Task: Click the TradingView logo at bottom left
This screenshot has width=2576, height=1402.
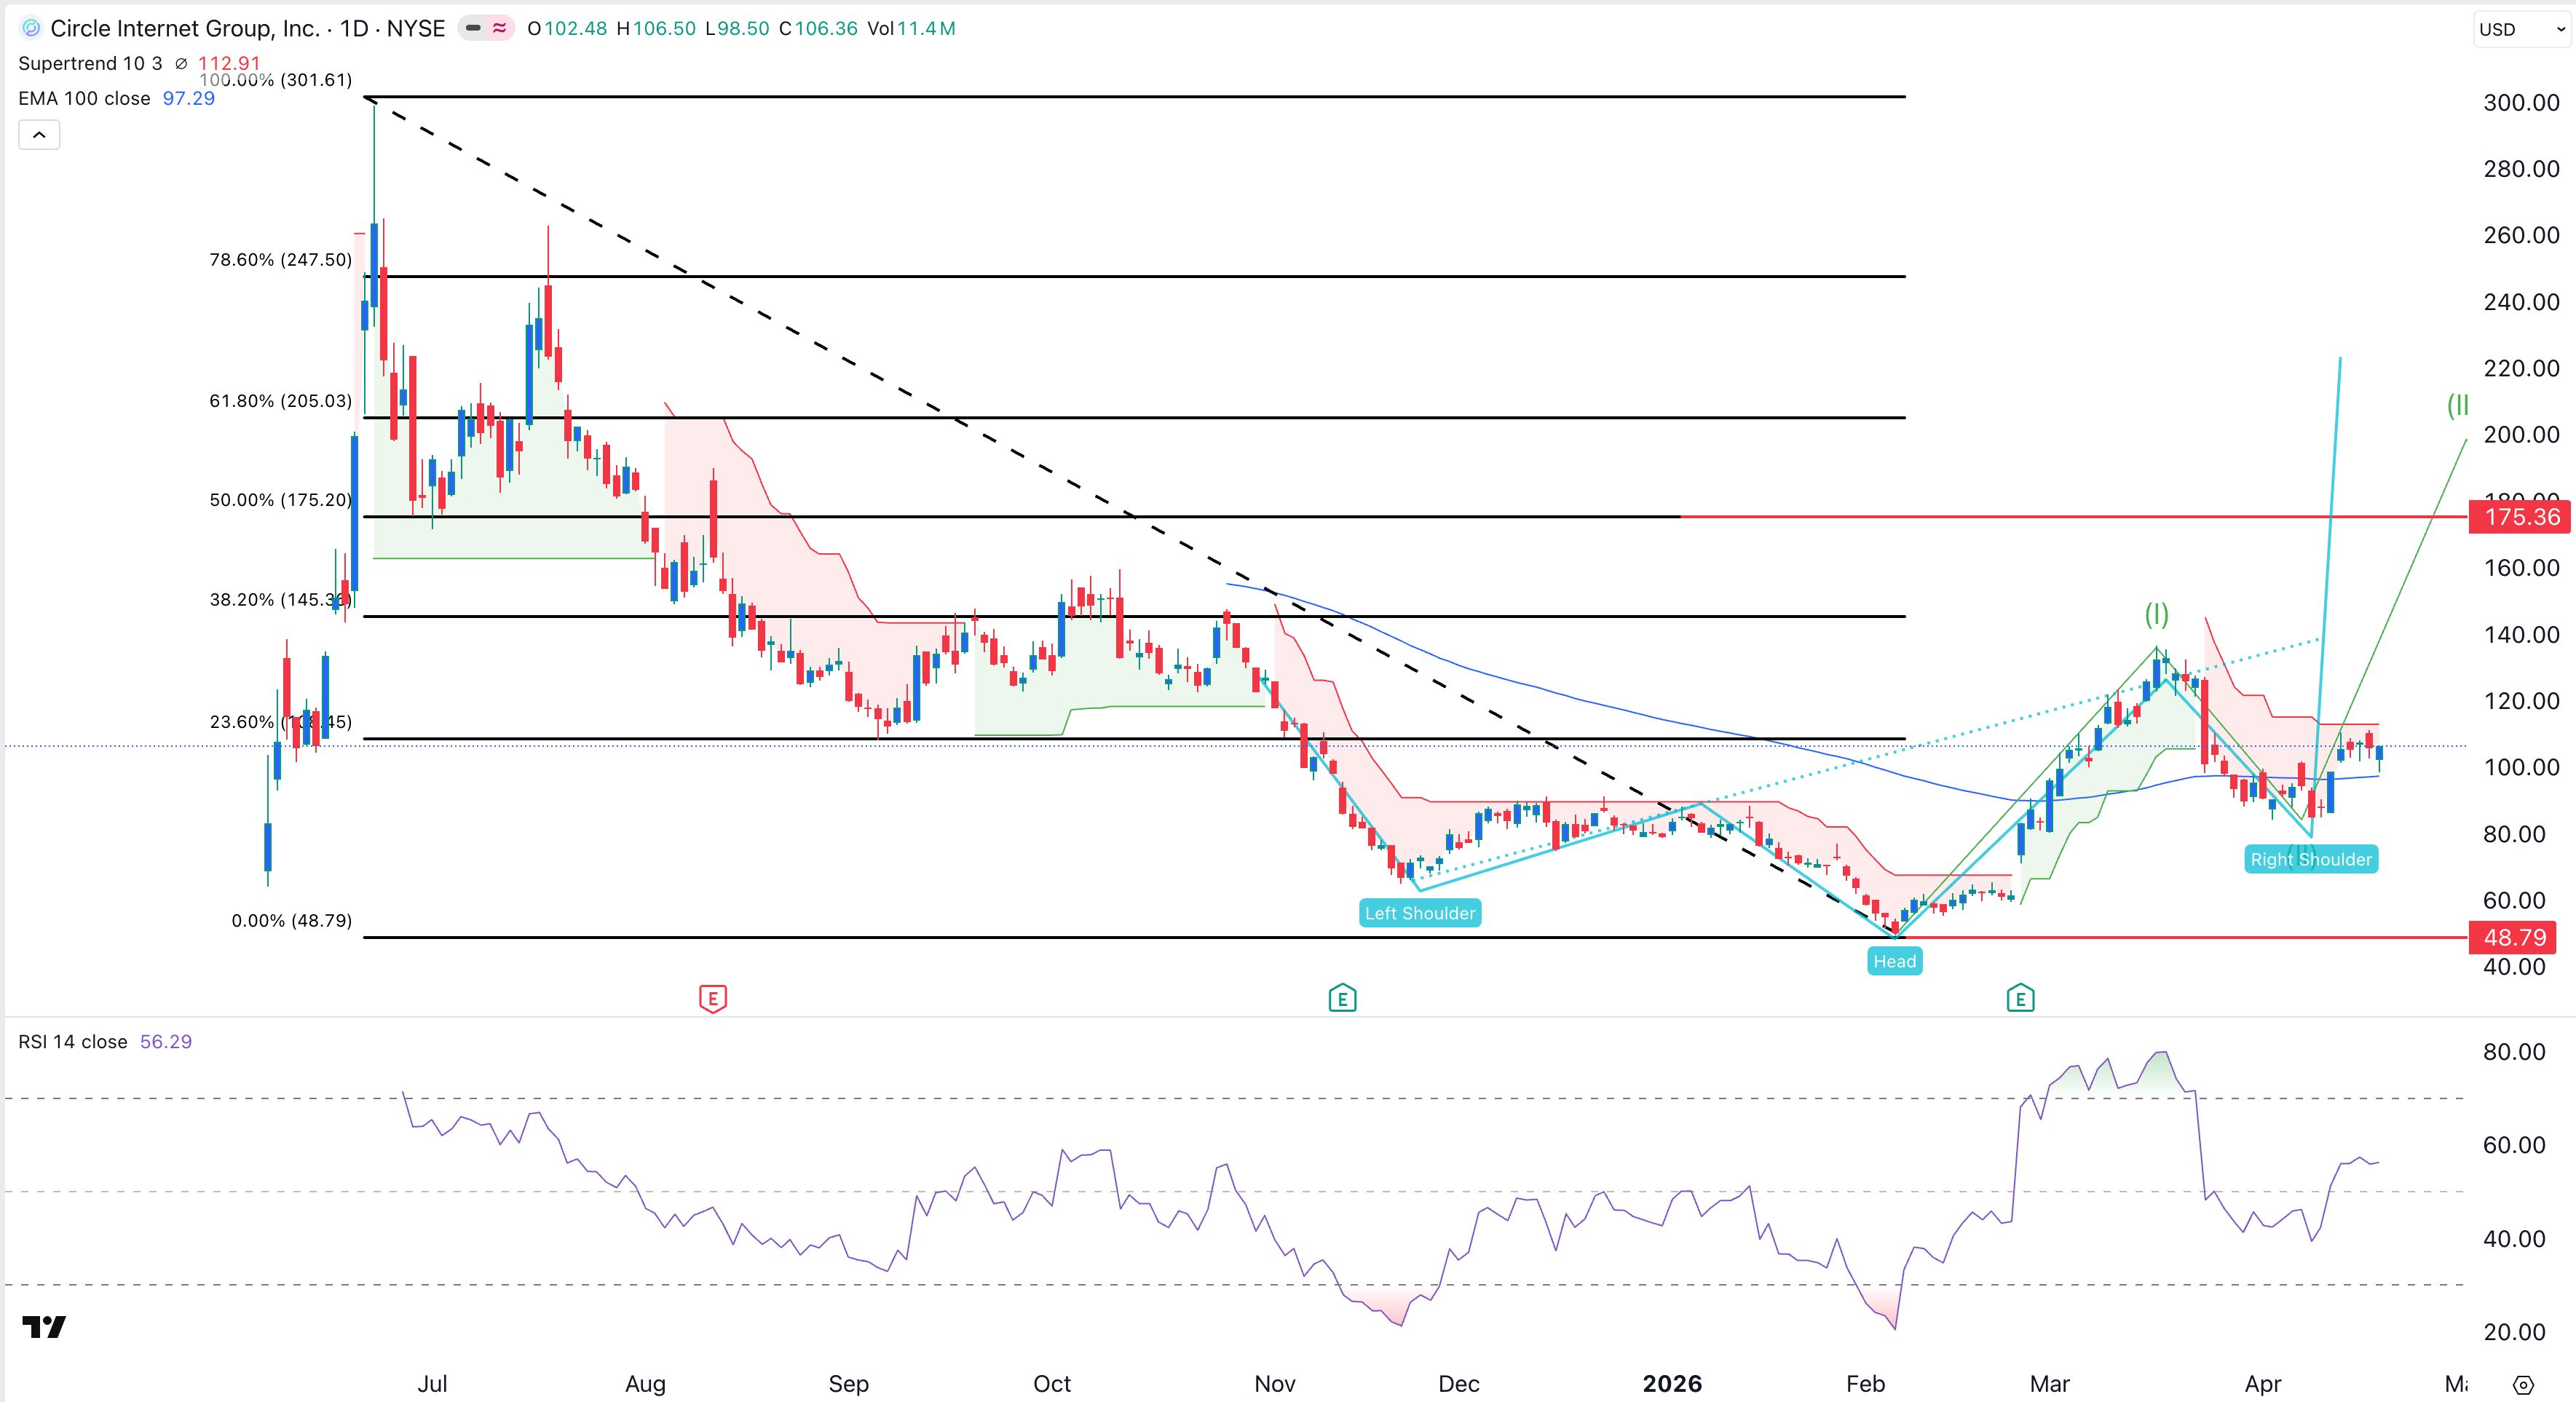Action: point(44,1326)
